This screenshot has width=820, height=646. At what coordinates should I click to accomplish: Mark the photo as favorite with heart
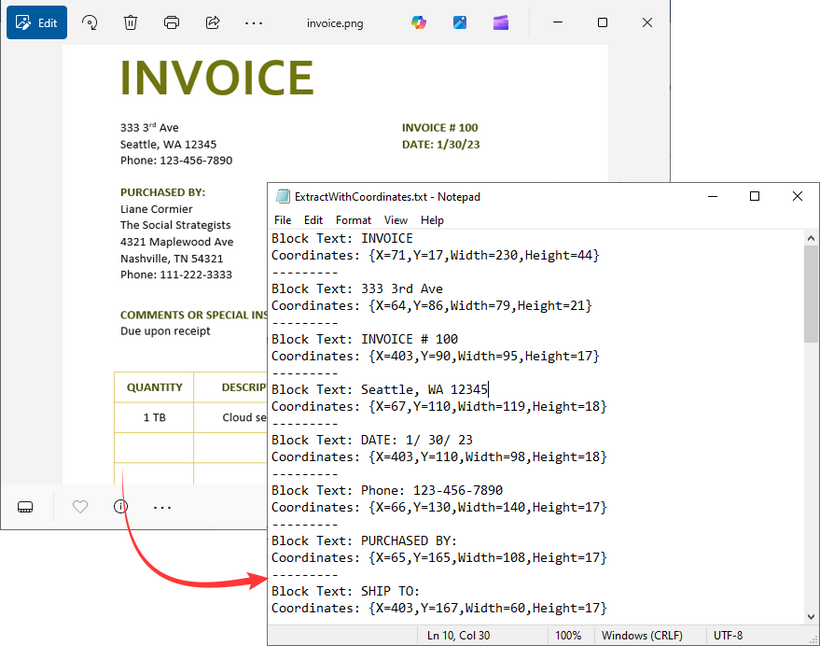pyautogui.click(x=80, y=507)
